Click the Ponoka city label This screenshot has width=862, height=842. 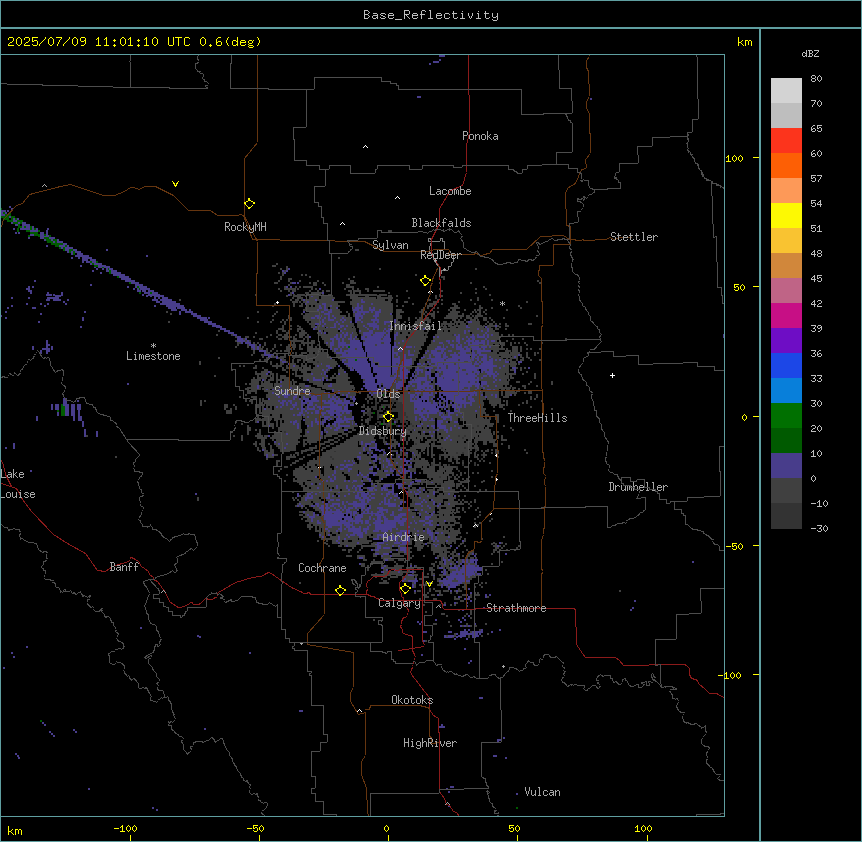point(480,136)
